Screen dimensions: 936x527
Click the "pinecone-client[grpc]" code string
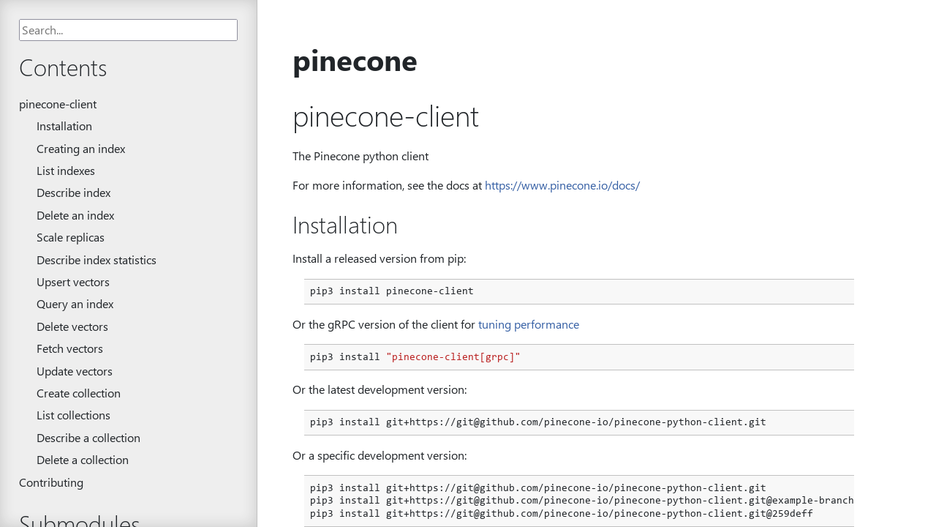[453, 357]
